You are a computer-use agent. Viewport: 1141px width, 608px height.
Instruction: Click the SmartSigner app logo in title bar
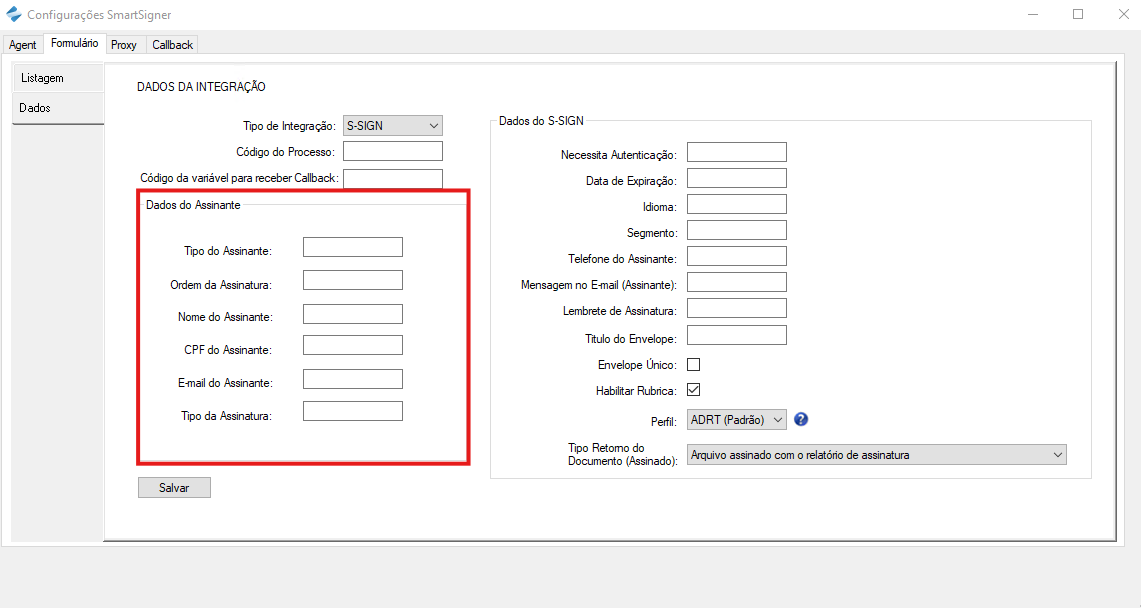click(13, 15)
